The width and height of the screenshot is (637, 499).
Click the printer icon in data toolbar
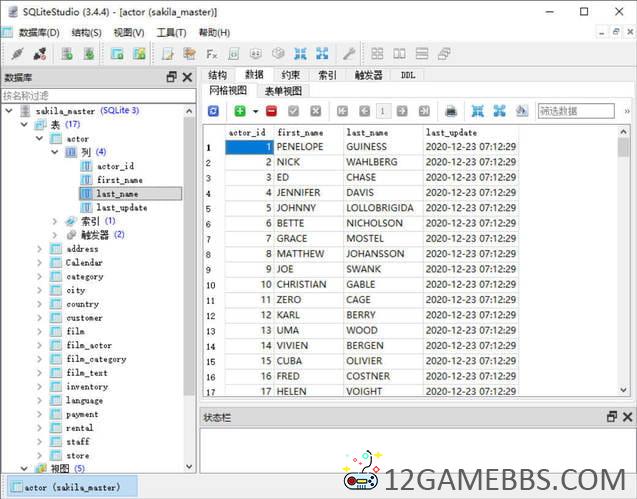point(451,111)
